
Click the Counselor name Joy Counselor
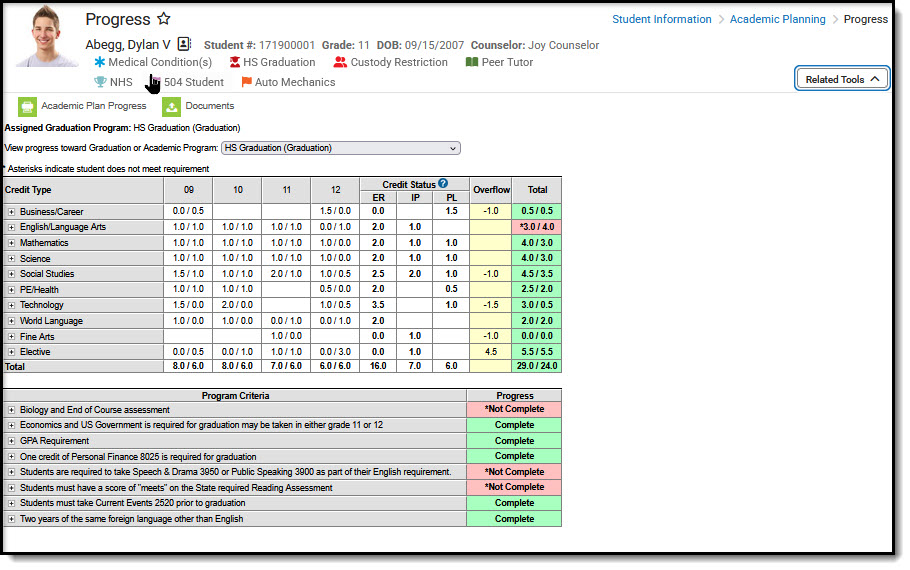click(564, 45)
